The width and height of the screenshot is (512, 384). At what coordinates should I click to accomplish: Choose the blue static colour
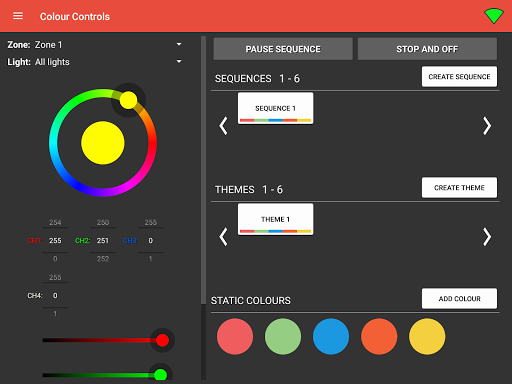(331, 336)
